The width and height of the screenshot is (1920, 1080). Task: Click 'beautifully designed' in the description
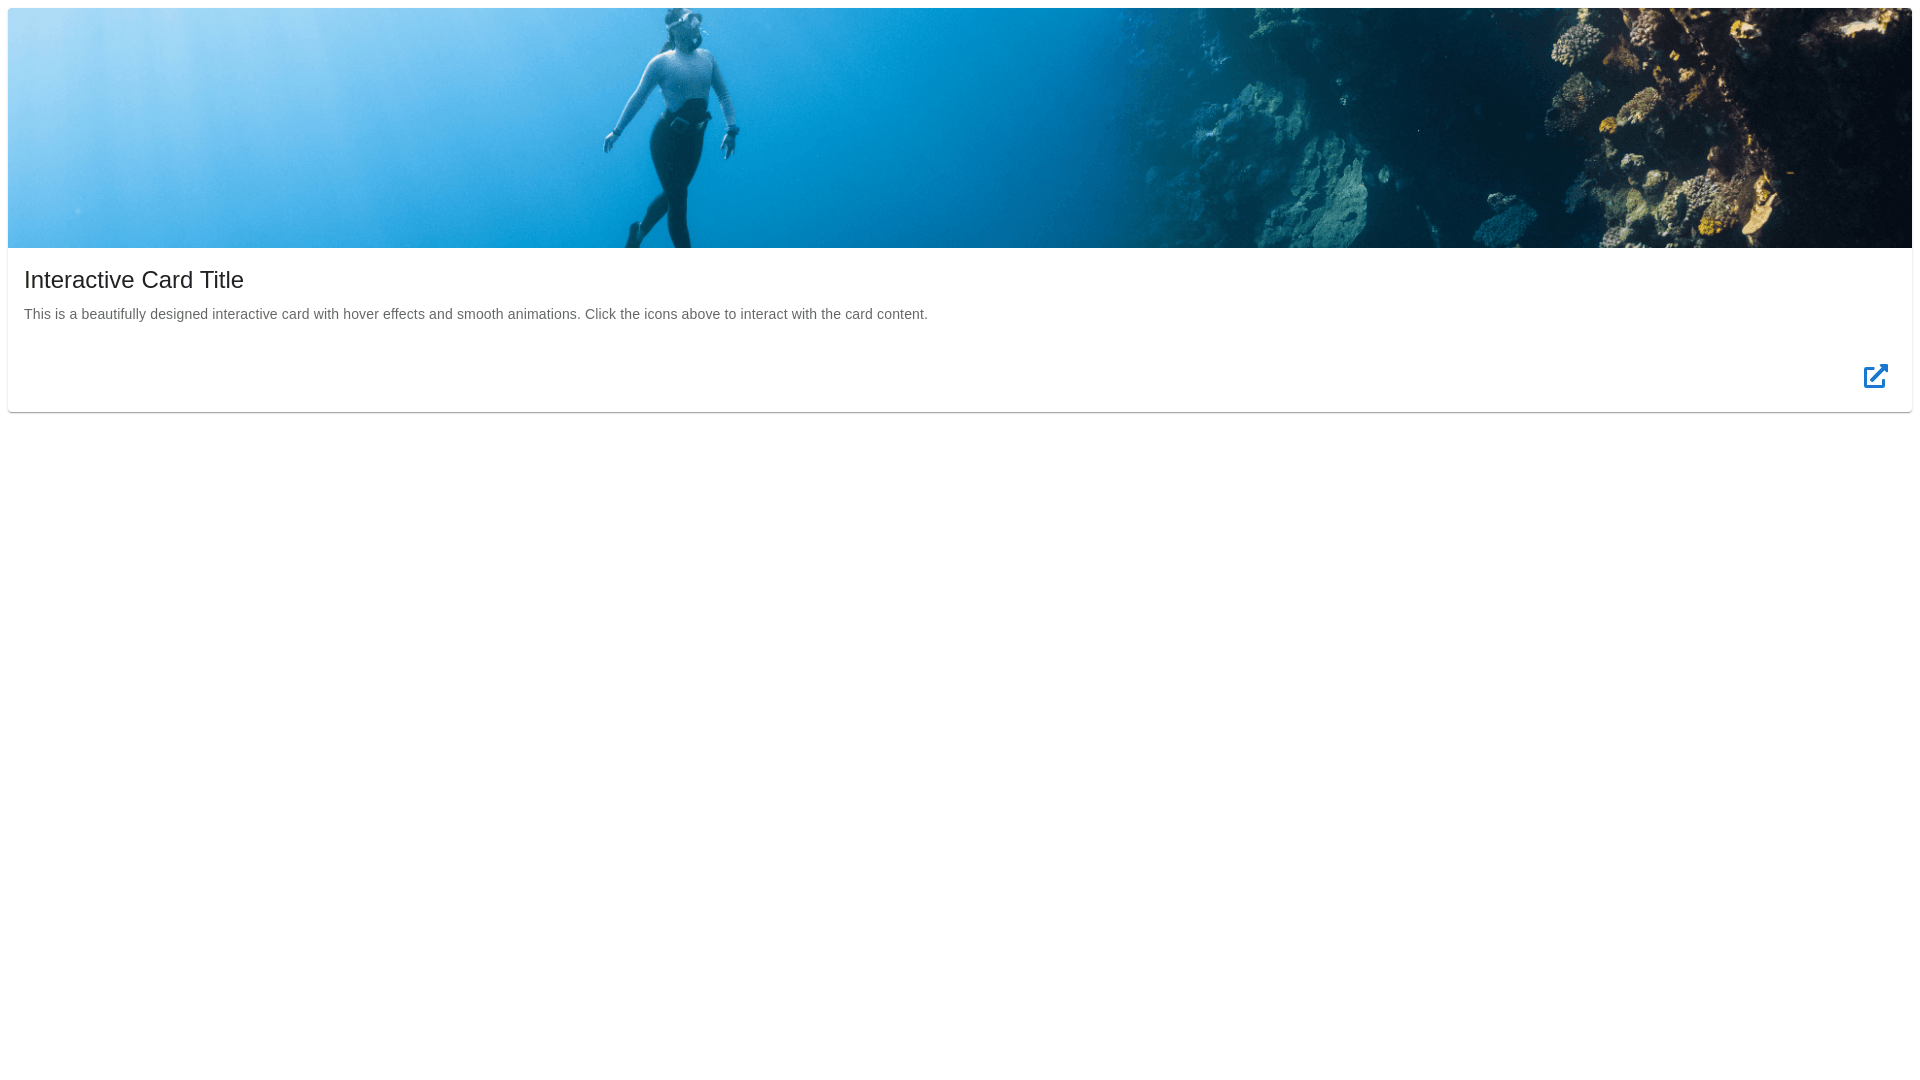[144, 314]
